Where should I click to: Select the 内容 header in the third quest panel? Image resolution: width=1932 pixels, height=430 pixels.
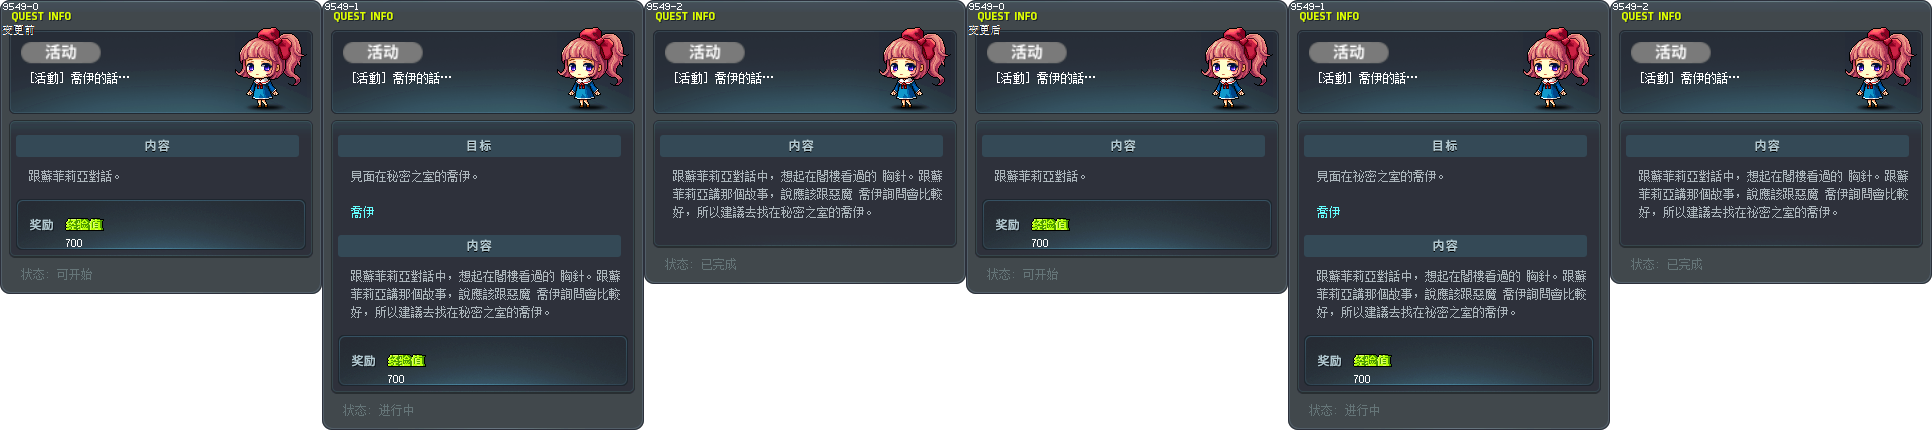coord(801,146)
